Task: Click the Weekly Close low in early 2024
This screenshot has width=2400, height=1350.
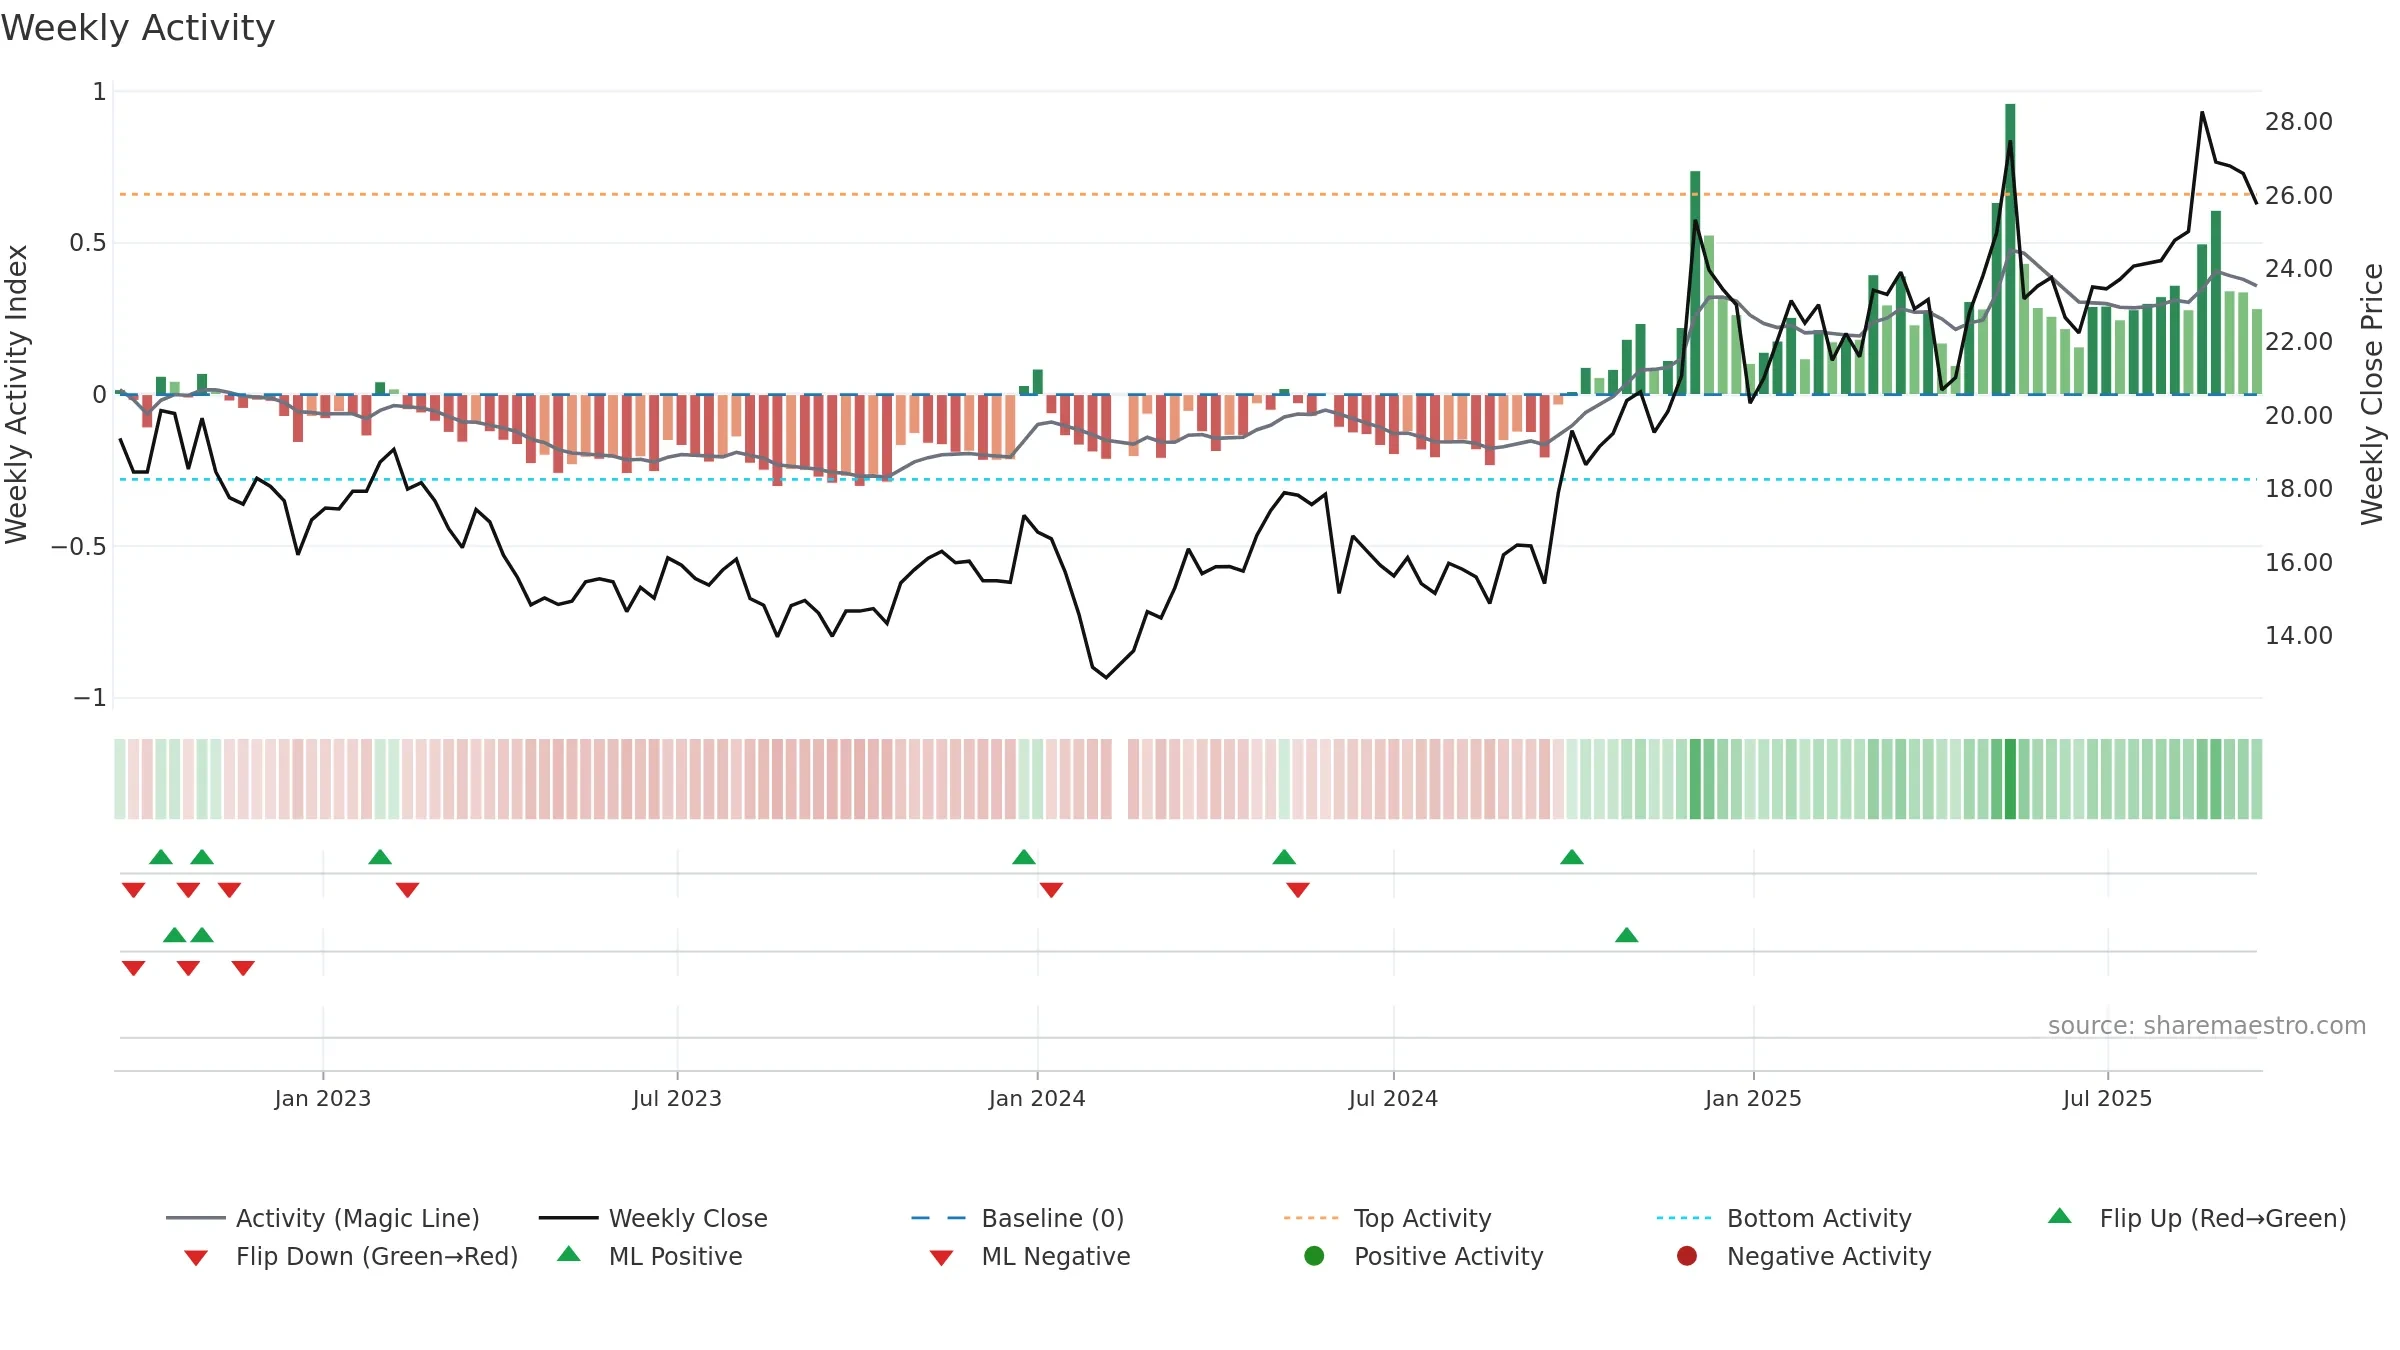Action: click(1106, 677)
